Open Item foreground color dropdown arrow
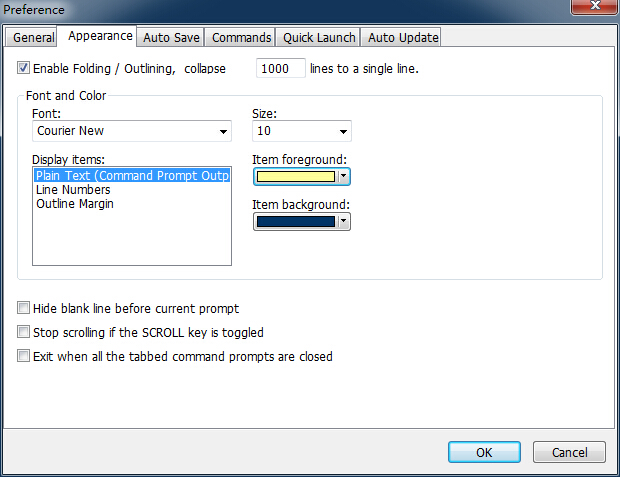The height and width of the screenshot is (477, 620). [344, 177]
